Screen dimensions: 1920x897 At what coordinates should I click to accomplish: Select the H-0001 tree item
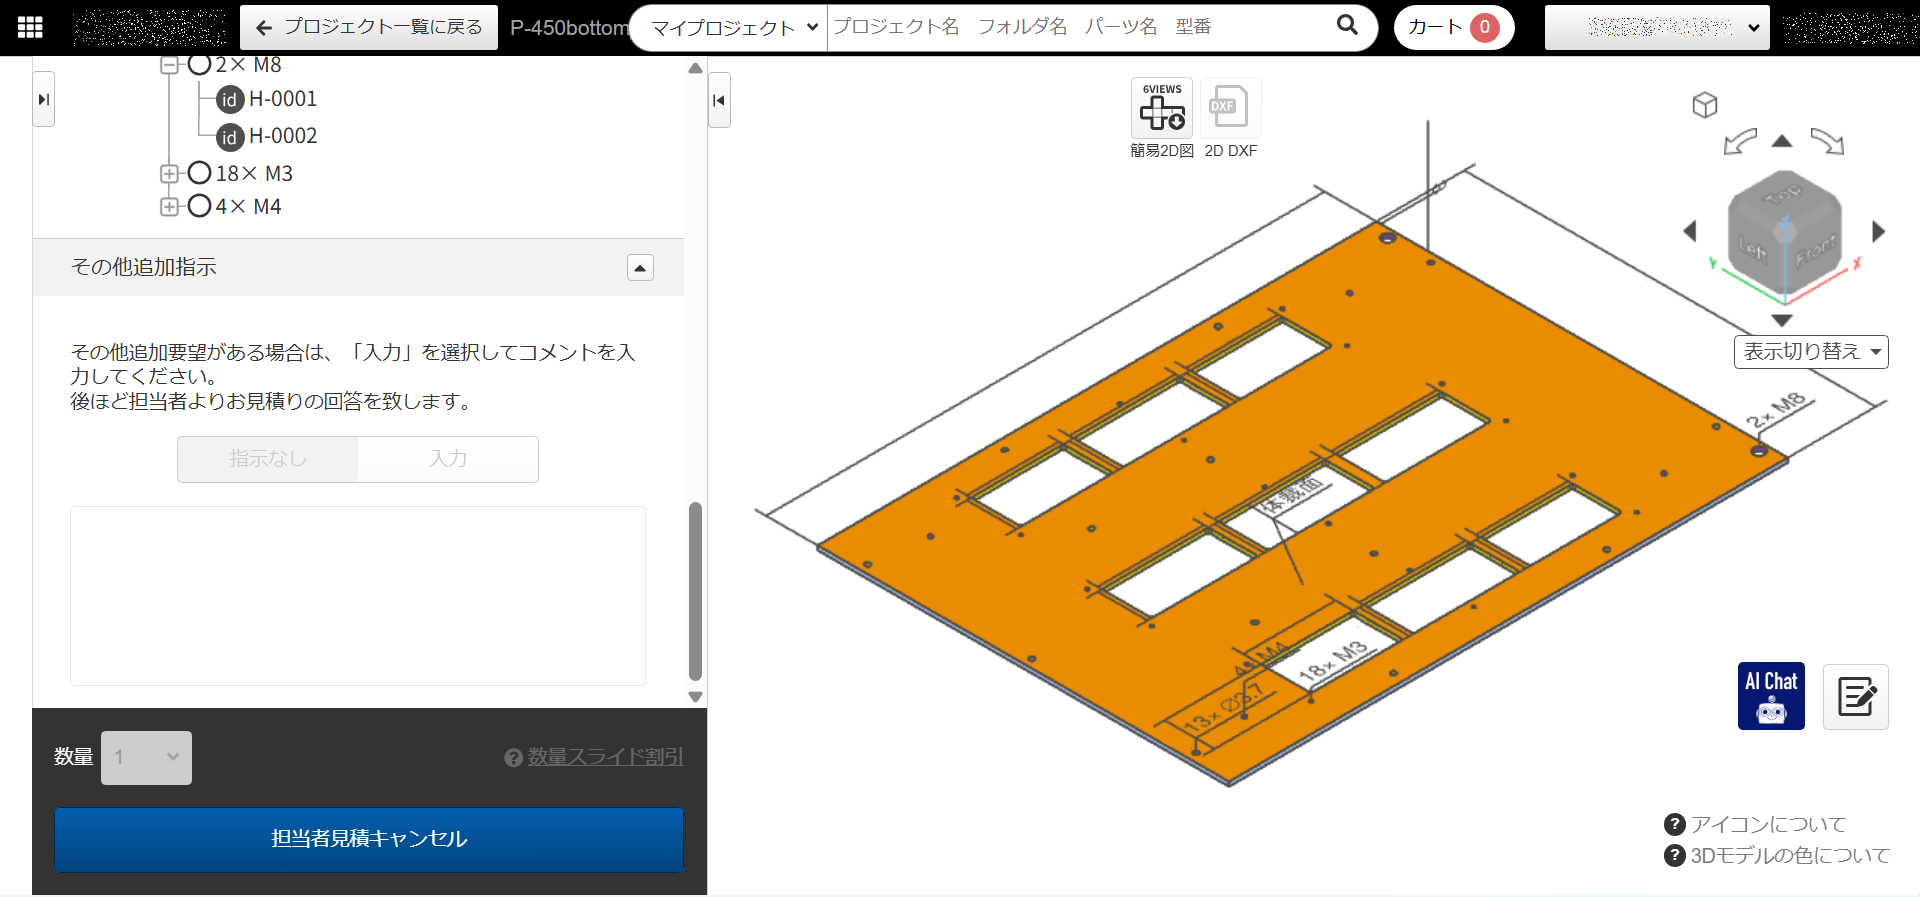282,99
